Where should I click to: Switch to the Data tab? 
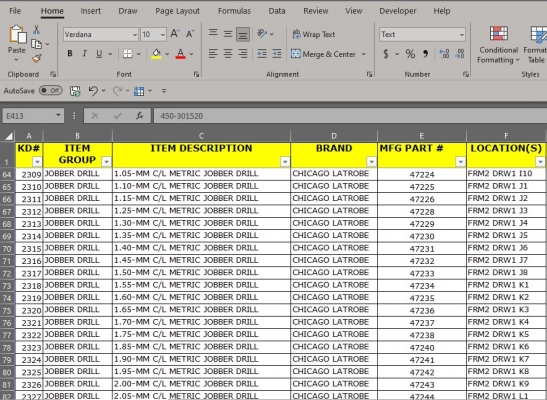point(277,11)
